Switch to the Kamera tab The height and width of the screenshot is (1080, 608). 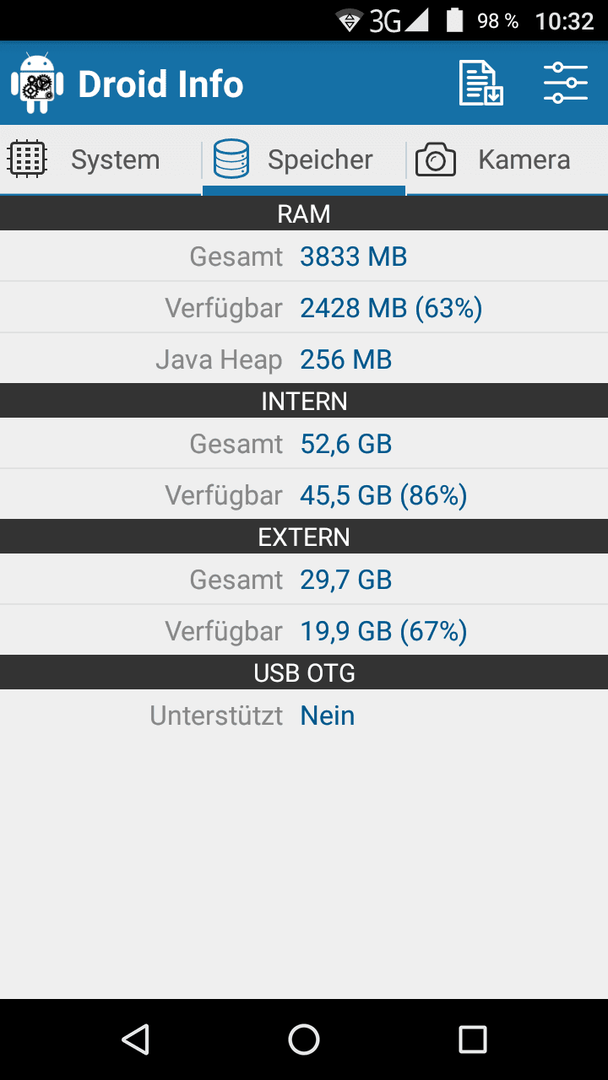[x=508, y=160]
